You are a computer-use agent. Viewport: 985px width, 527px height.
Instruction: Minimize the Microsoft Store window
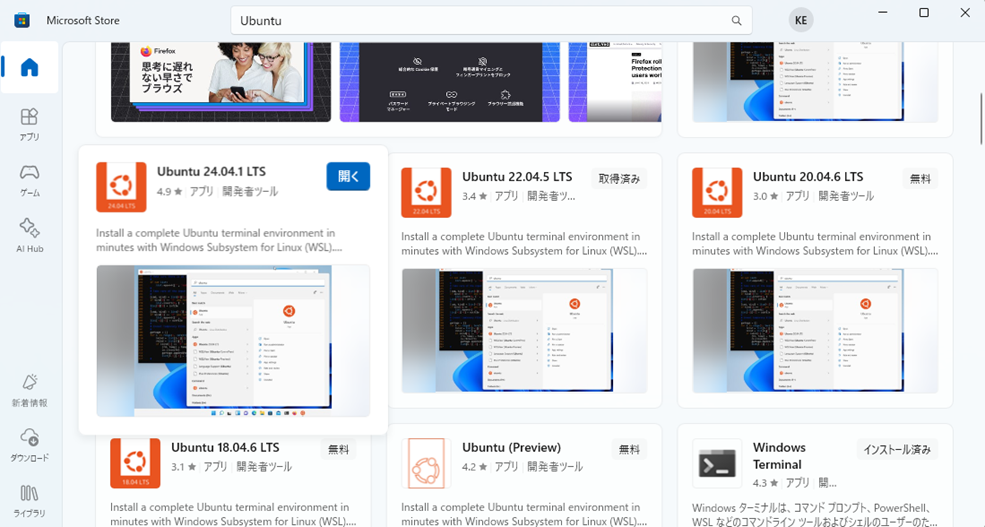click(883, 13)
